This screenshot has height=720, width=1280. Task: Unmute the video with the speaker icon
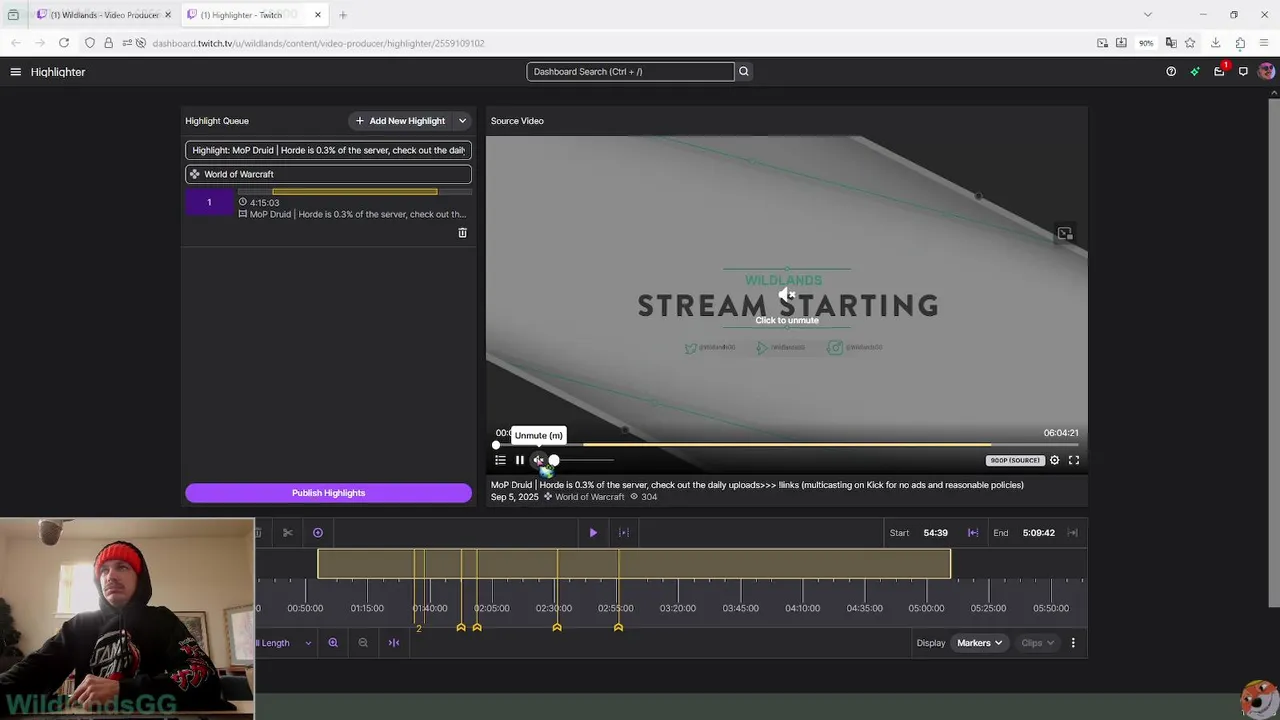(538, 460)
